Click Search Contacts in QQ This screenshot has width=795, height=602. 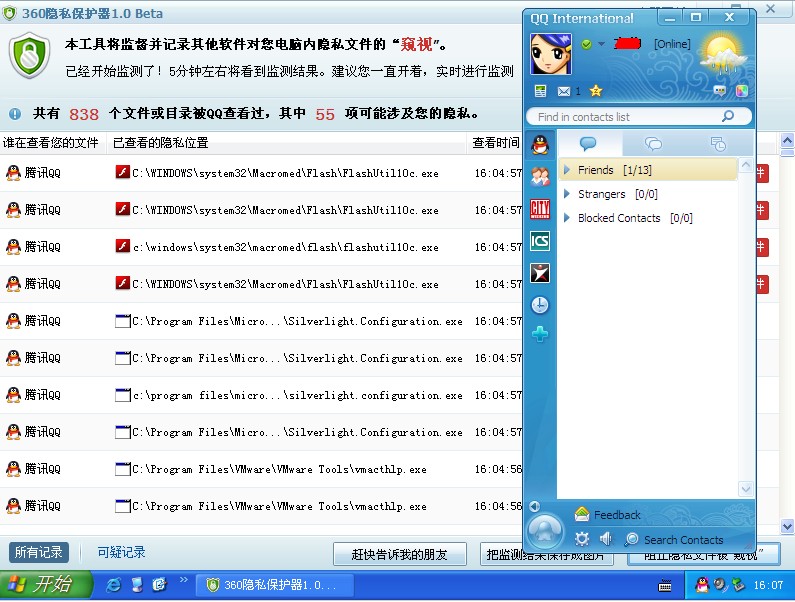pyautogui.click(x=674, y=540)
